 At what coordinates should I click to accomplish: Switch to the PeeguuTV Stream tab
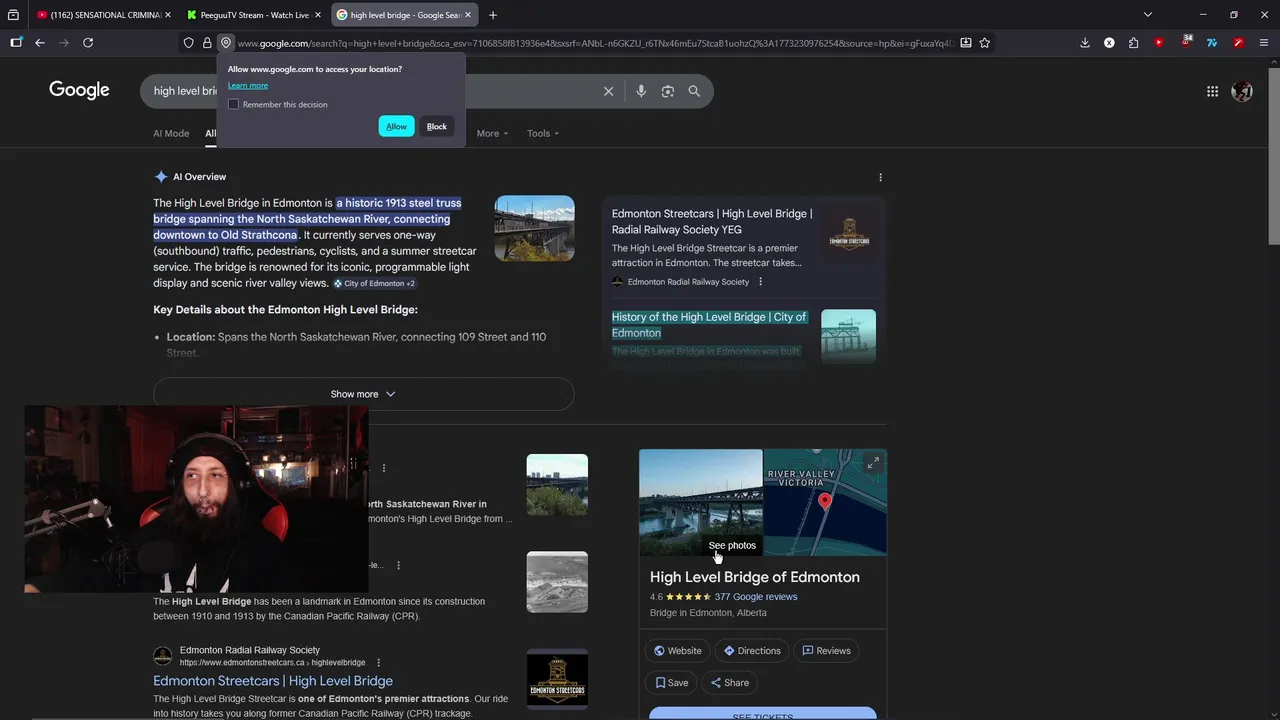click(x=254, y=15)
